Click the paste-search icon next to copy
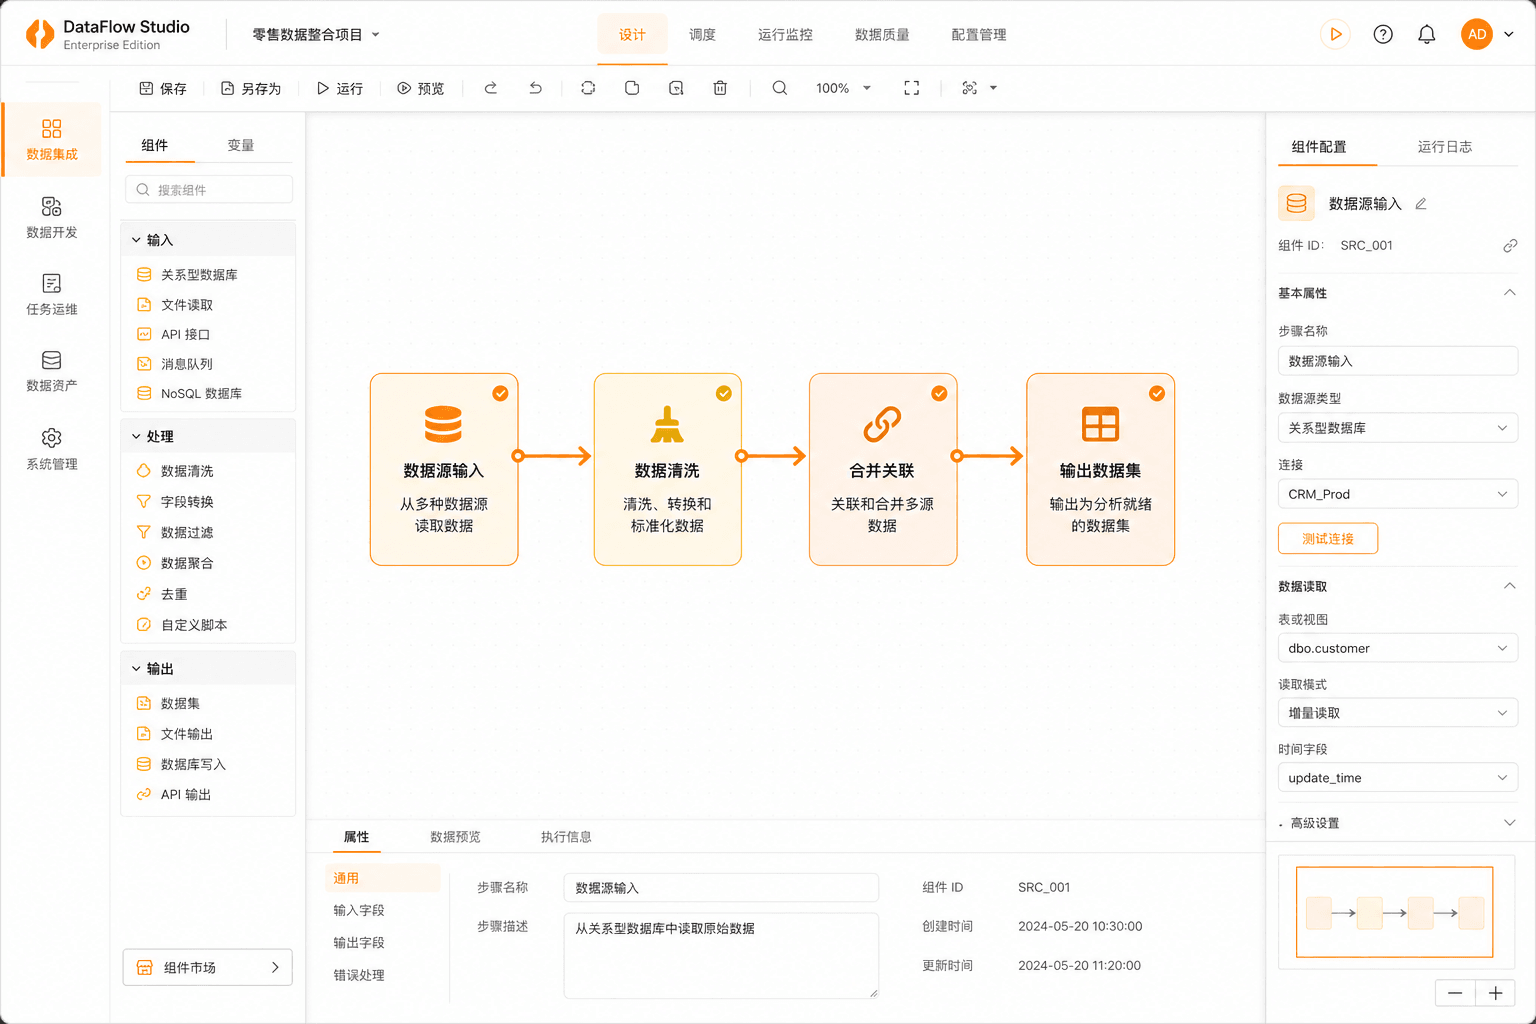 [676, 88]
